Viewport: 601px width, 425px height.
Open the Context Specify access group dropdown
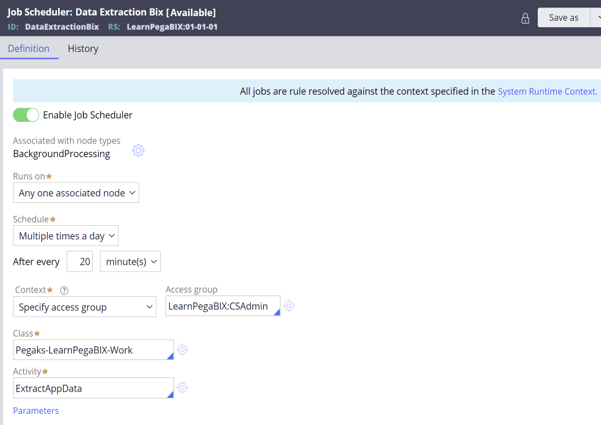tap(85, 307)
